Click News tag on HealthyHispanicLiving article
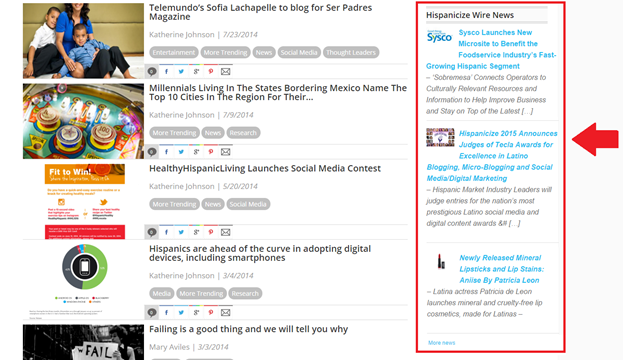Screen dimensions: 623x360 (213, 204)
